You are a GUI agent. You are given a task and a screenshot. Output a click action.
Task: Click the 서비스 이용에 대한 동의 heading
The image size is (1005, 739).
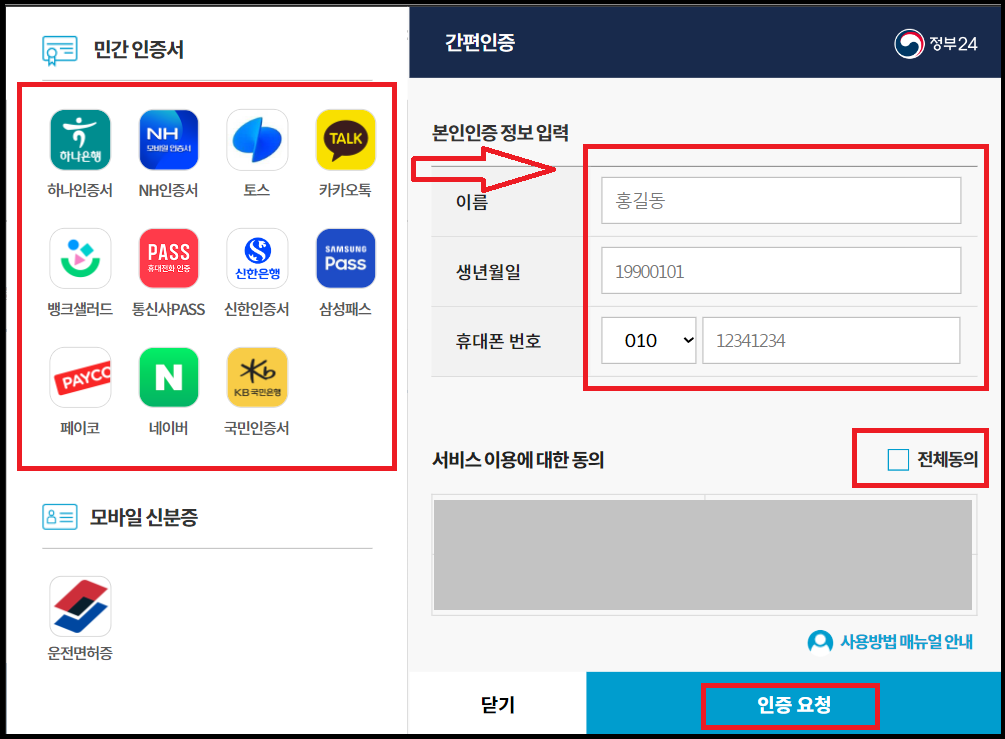pyautogui.click(x=518, y=460)
